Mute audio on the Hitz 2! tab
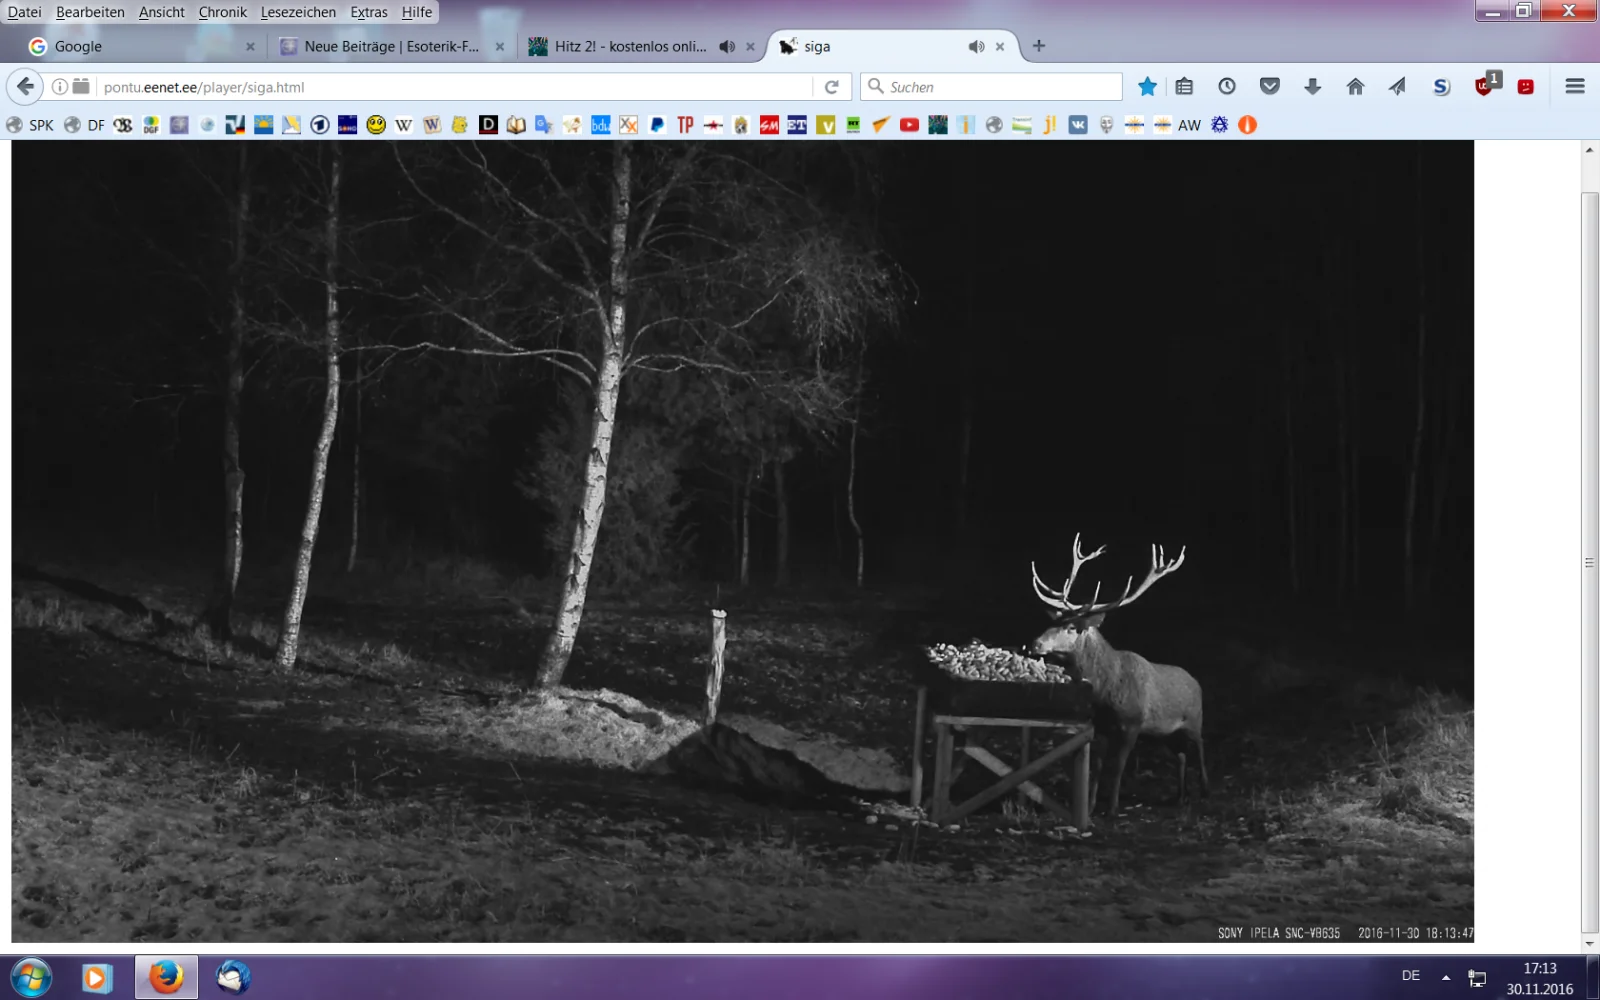 coord(727,46)
